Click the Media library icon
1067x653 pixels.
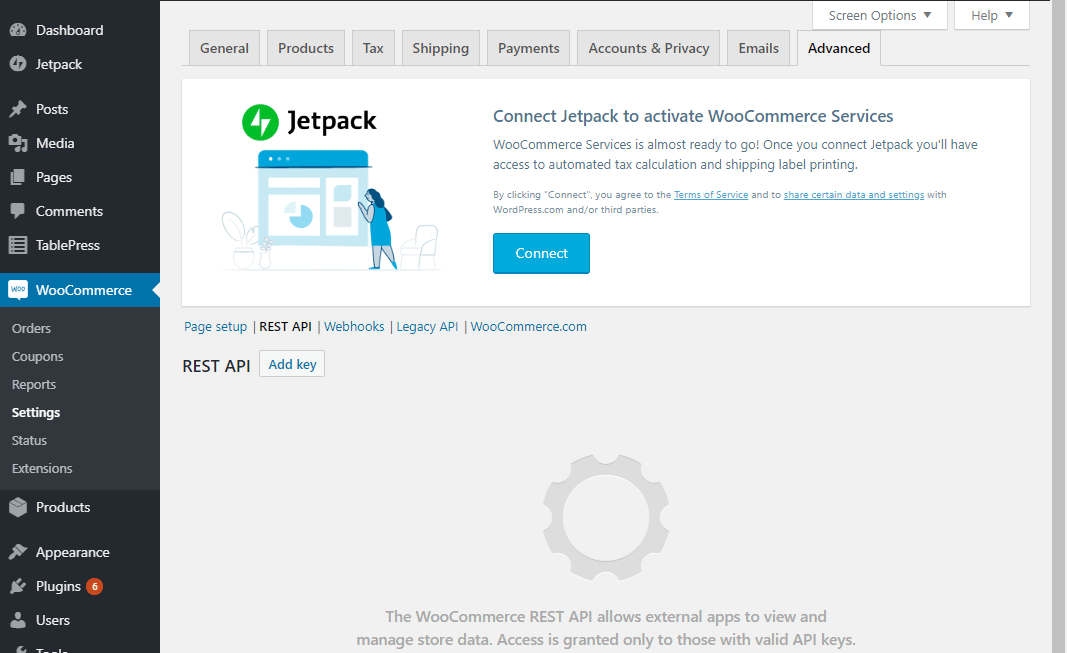pyautogui.click(x=18, y=143)
